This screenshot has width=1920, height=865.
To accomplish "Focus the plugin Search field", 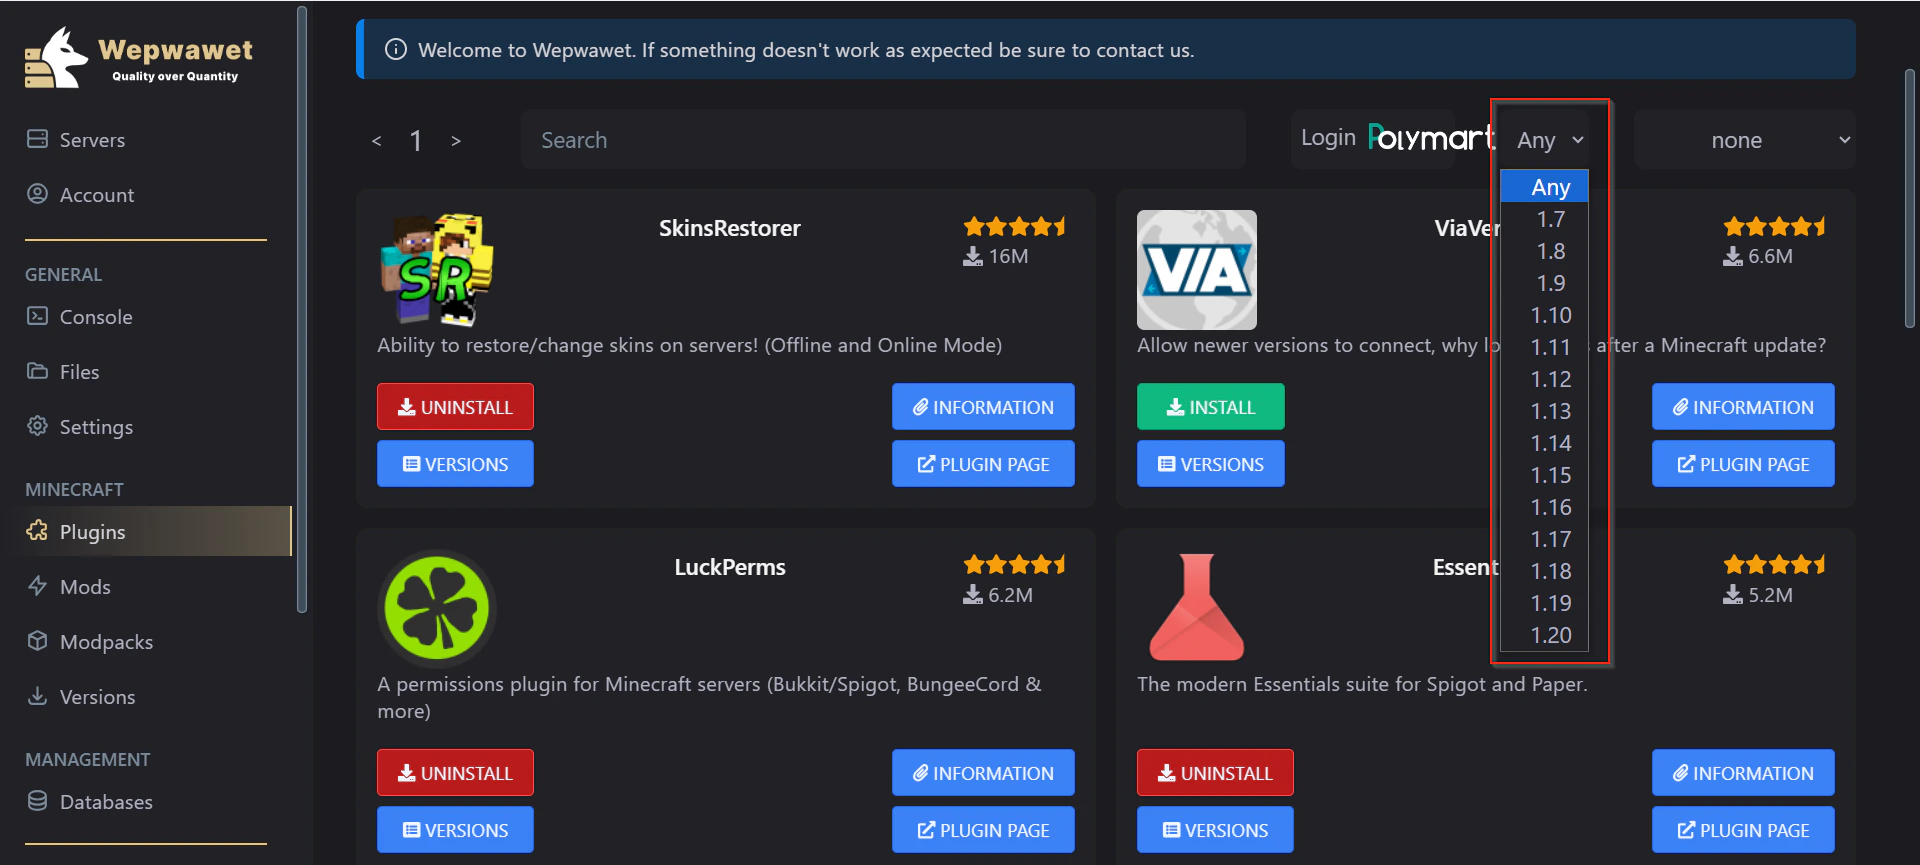I will [883, 140].
